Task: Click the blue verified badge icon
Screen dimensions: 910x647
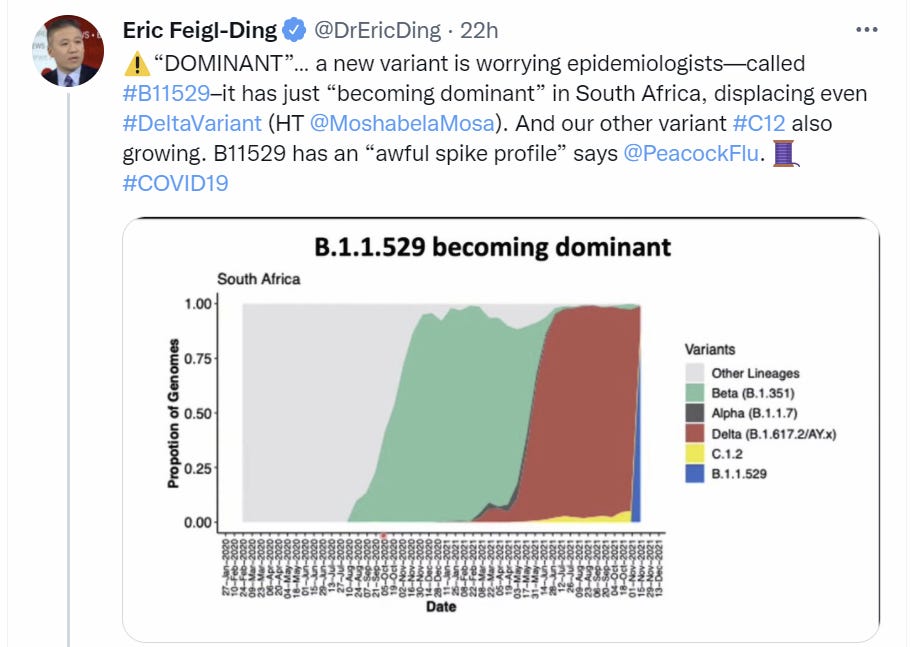Action: click(296, 30)
